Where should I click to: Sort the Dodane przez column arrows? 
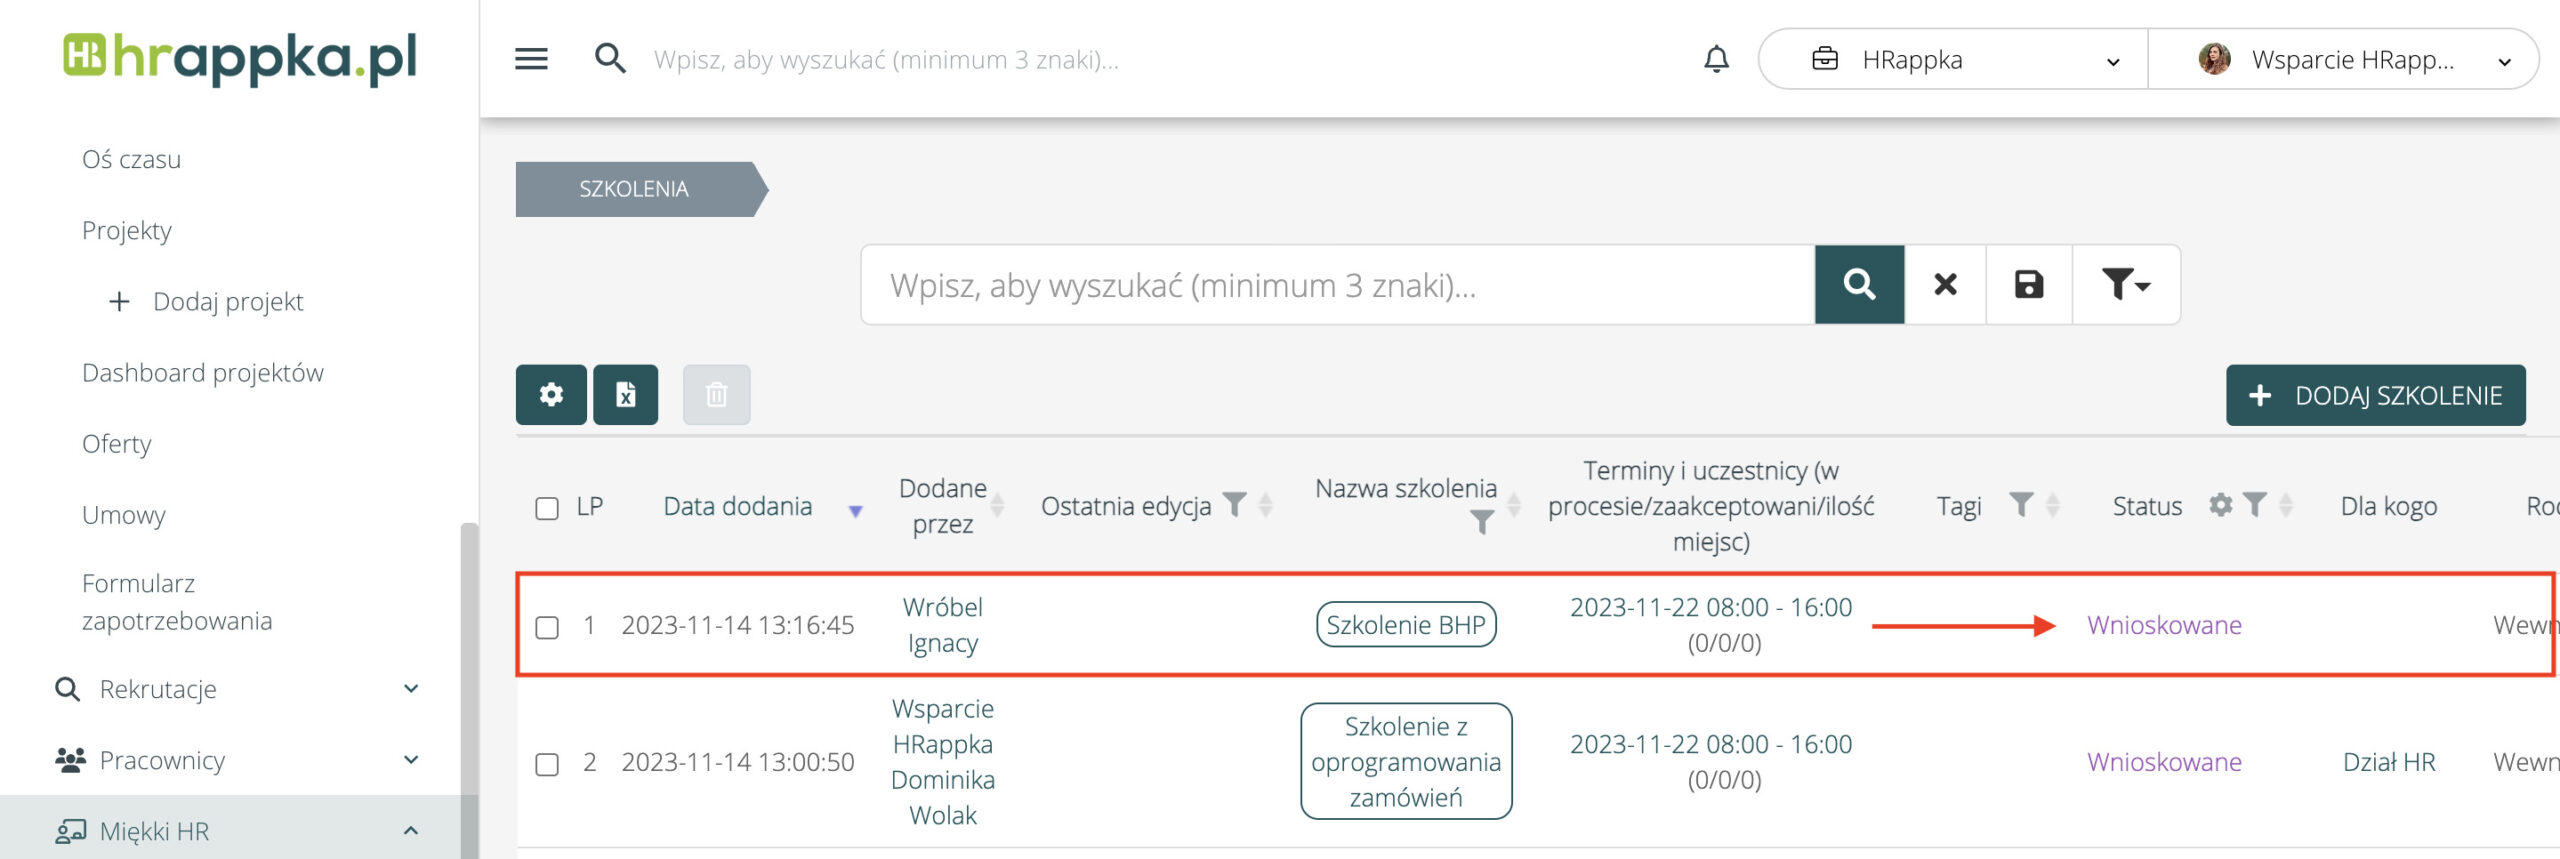point(997,506)
